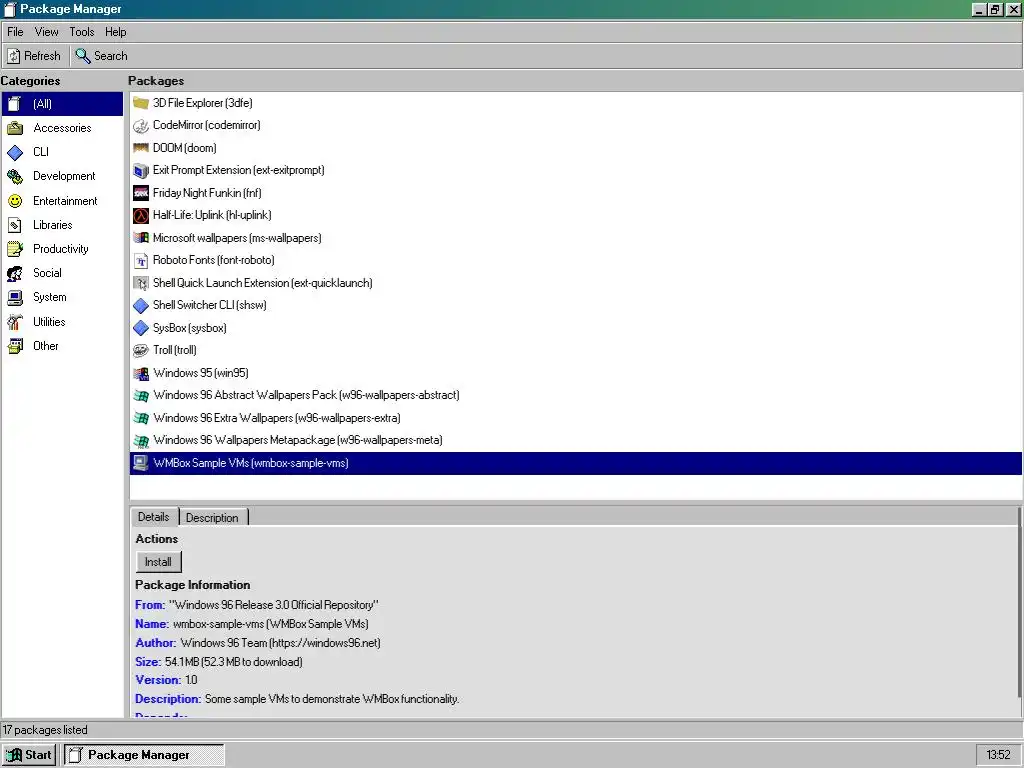Click the Roboto Fonts icon

[141, 261]
